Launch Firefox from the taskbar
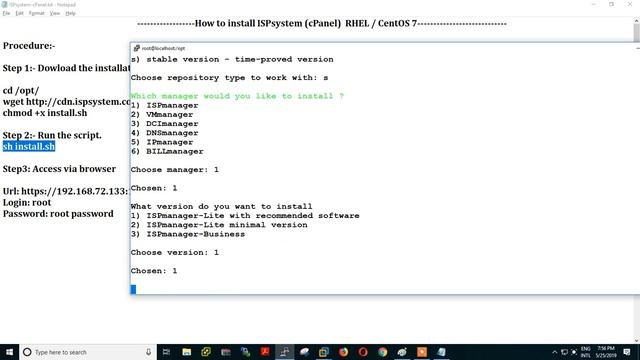Screen dimensions: 640x360 [343, 352]
